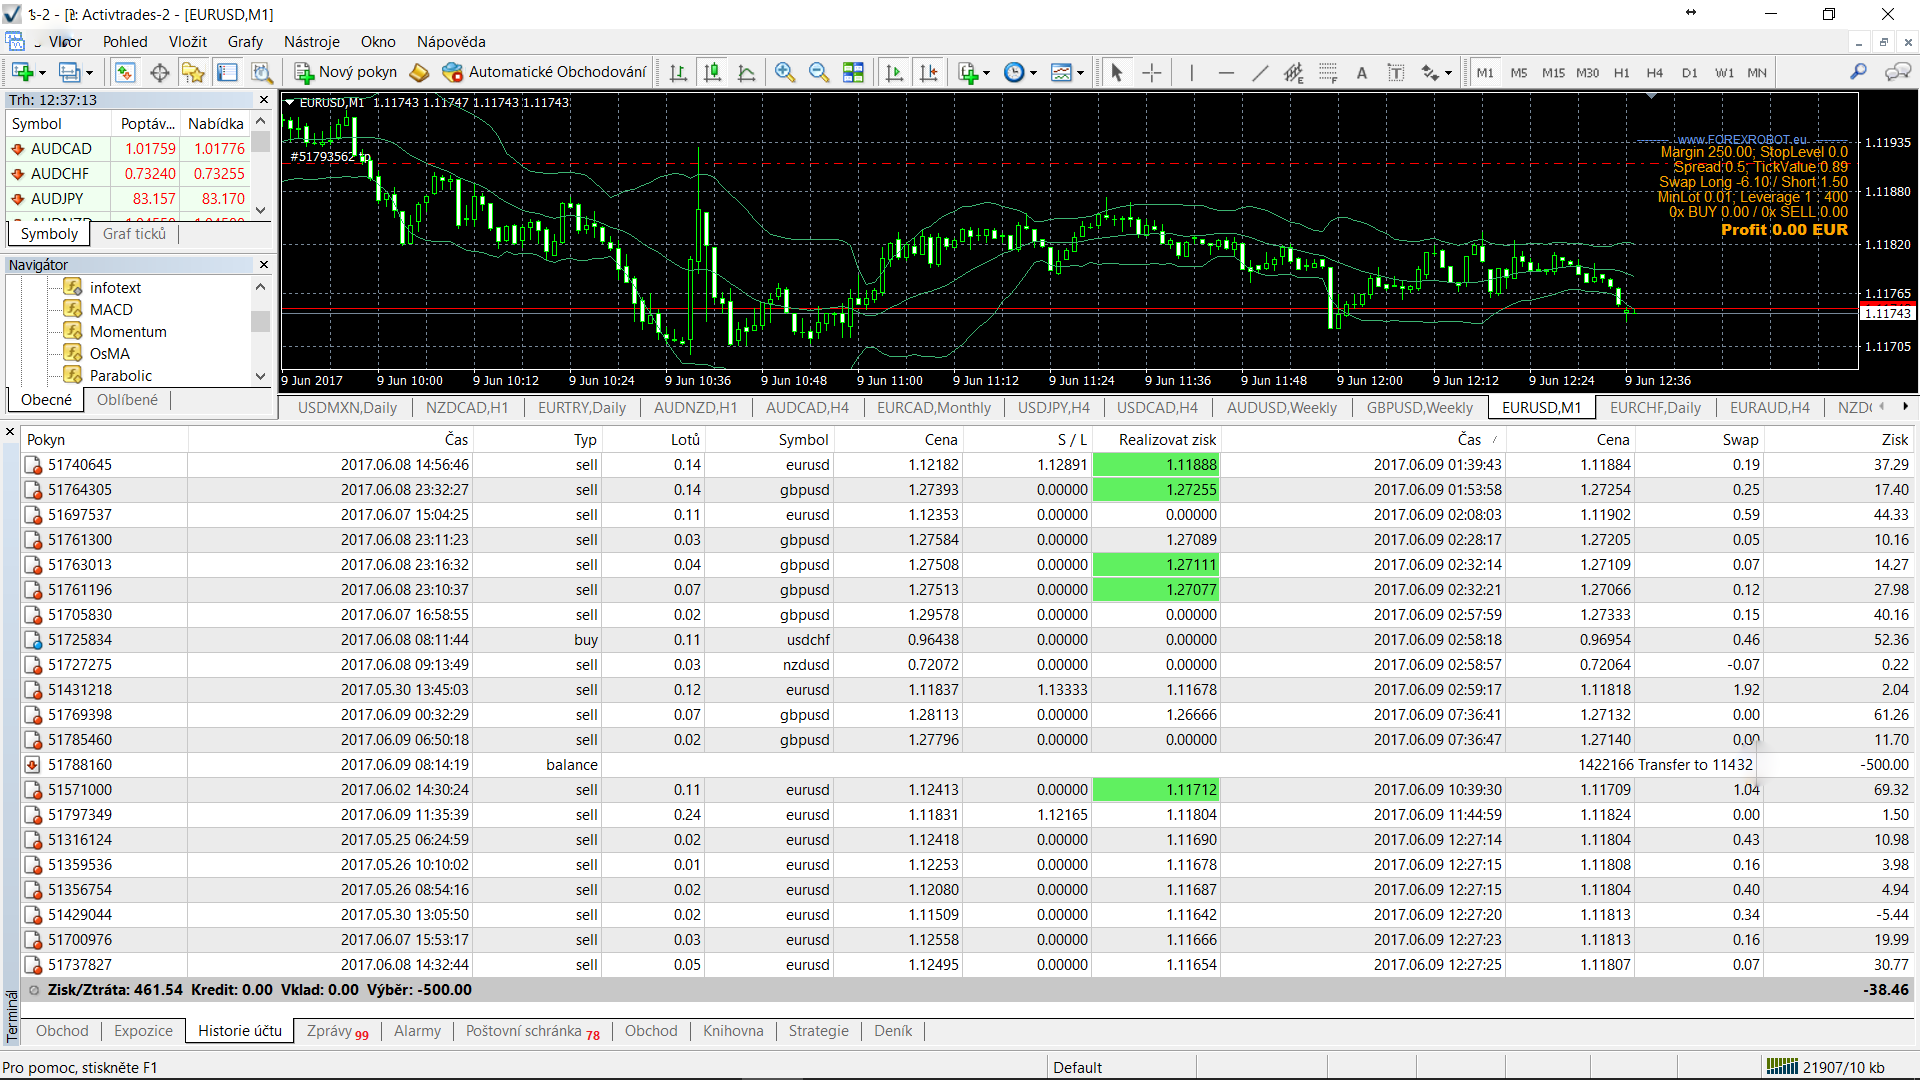Toggle the Navigator folder-star icon

click(193, 72)
